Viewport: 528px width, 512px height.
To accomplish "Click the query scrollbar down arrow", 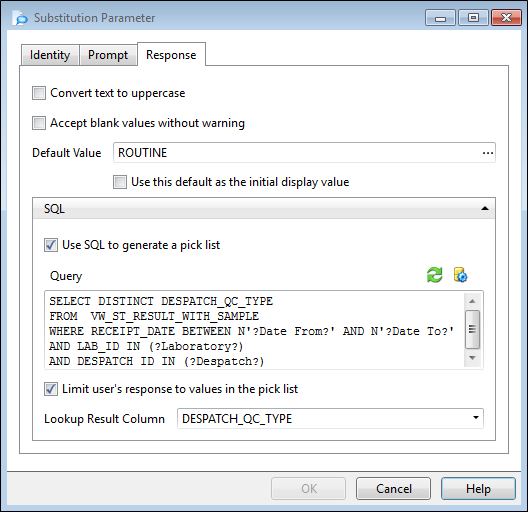I will (x=472, y=358).
